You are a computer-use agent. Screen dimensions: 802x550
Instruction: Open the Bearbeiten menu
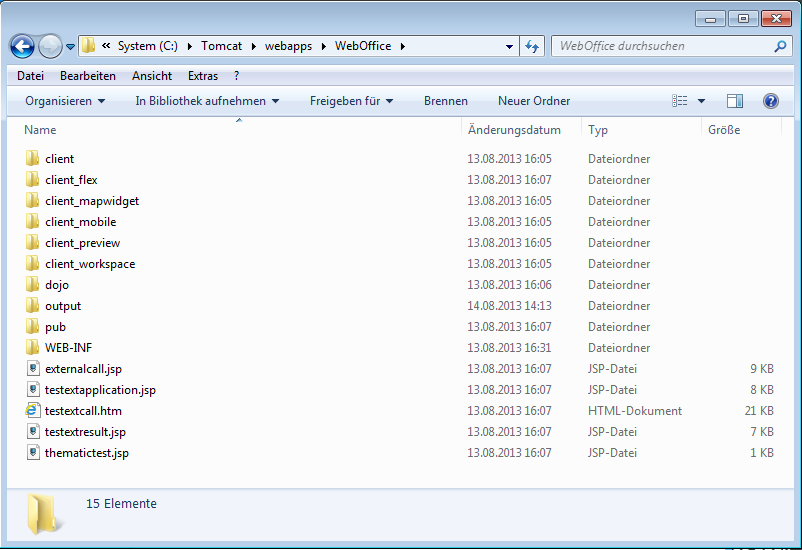click(x=88, y=76)
